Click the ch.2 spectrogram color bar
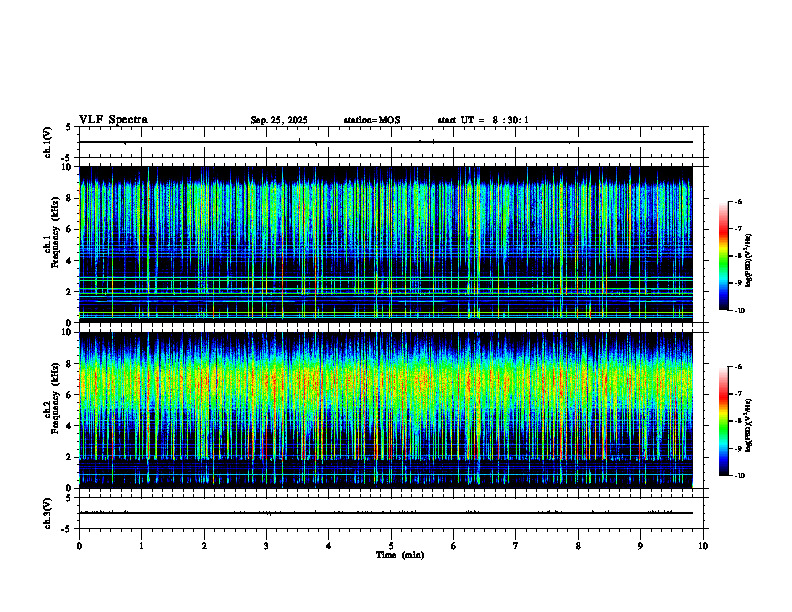 pyautogui.click(x=724, y=421)
